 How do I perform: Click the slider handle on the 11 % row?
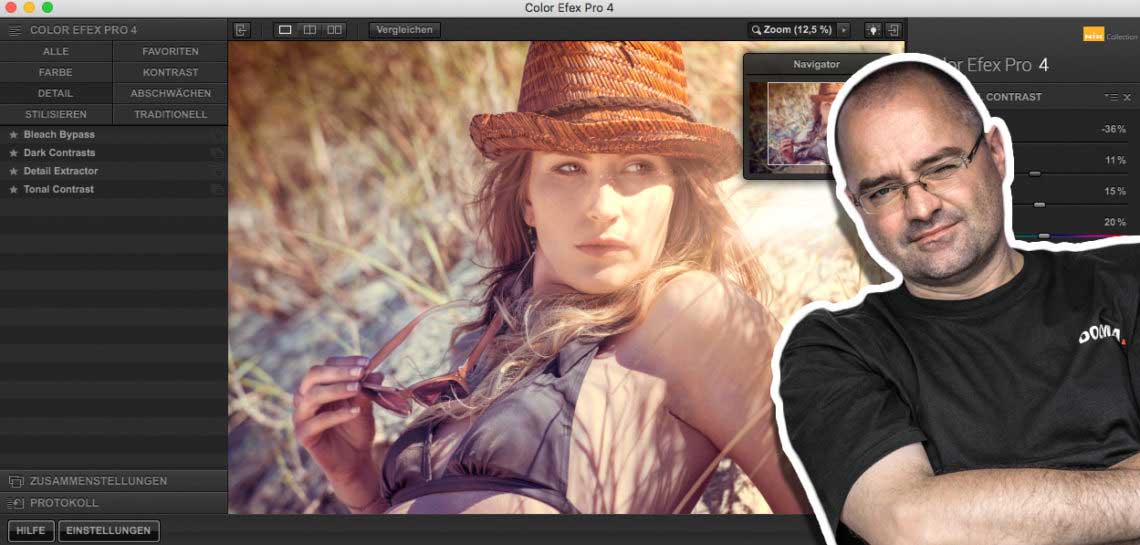click(x=1035, y=173)
